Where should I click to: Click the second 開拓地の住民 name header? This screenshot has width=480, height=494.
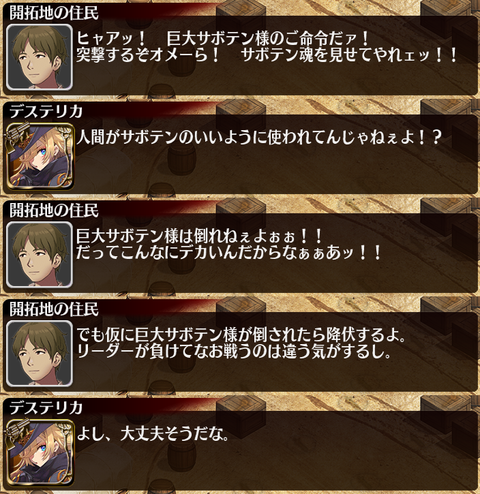(x=54, y=210)
